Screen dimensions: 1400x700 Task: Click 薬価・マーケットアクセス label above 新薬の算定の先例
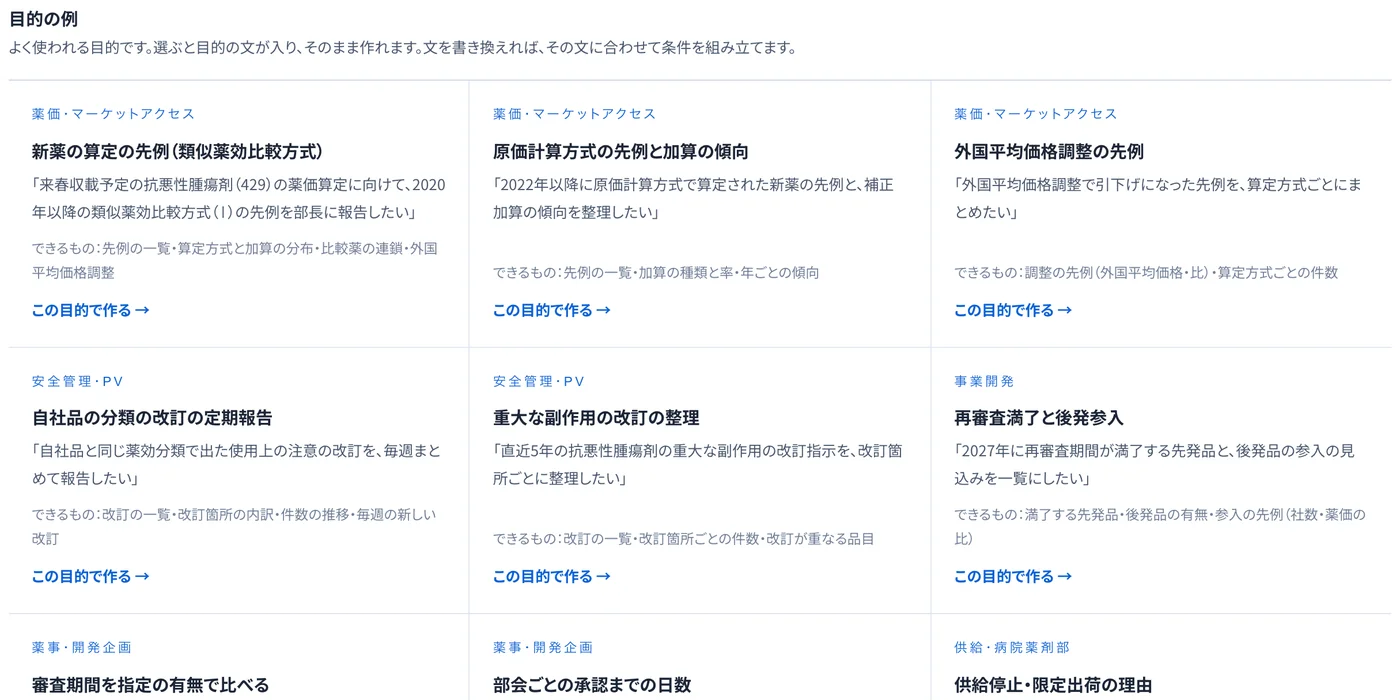pyautogui.click(x=113, y=114)
